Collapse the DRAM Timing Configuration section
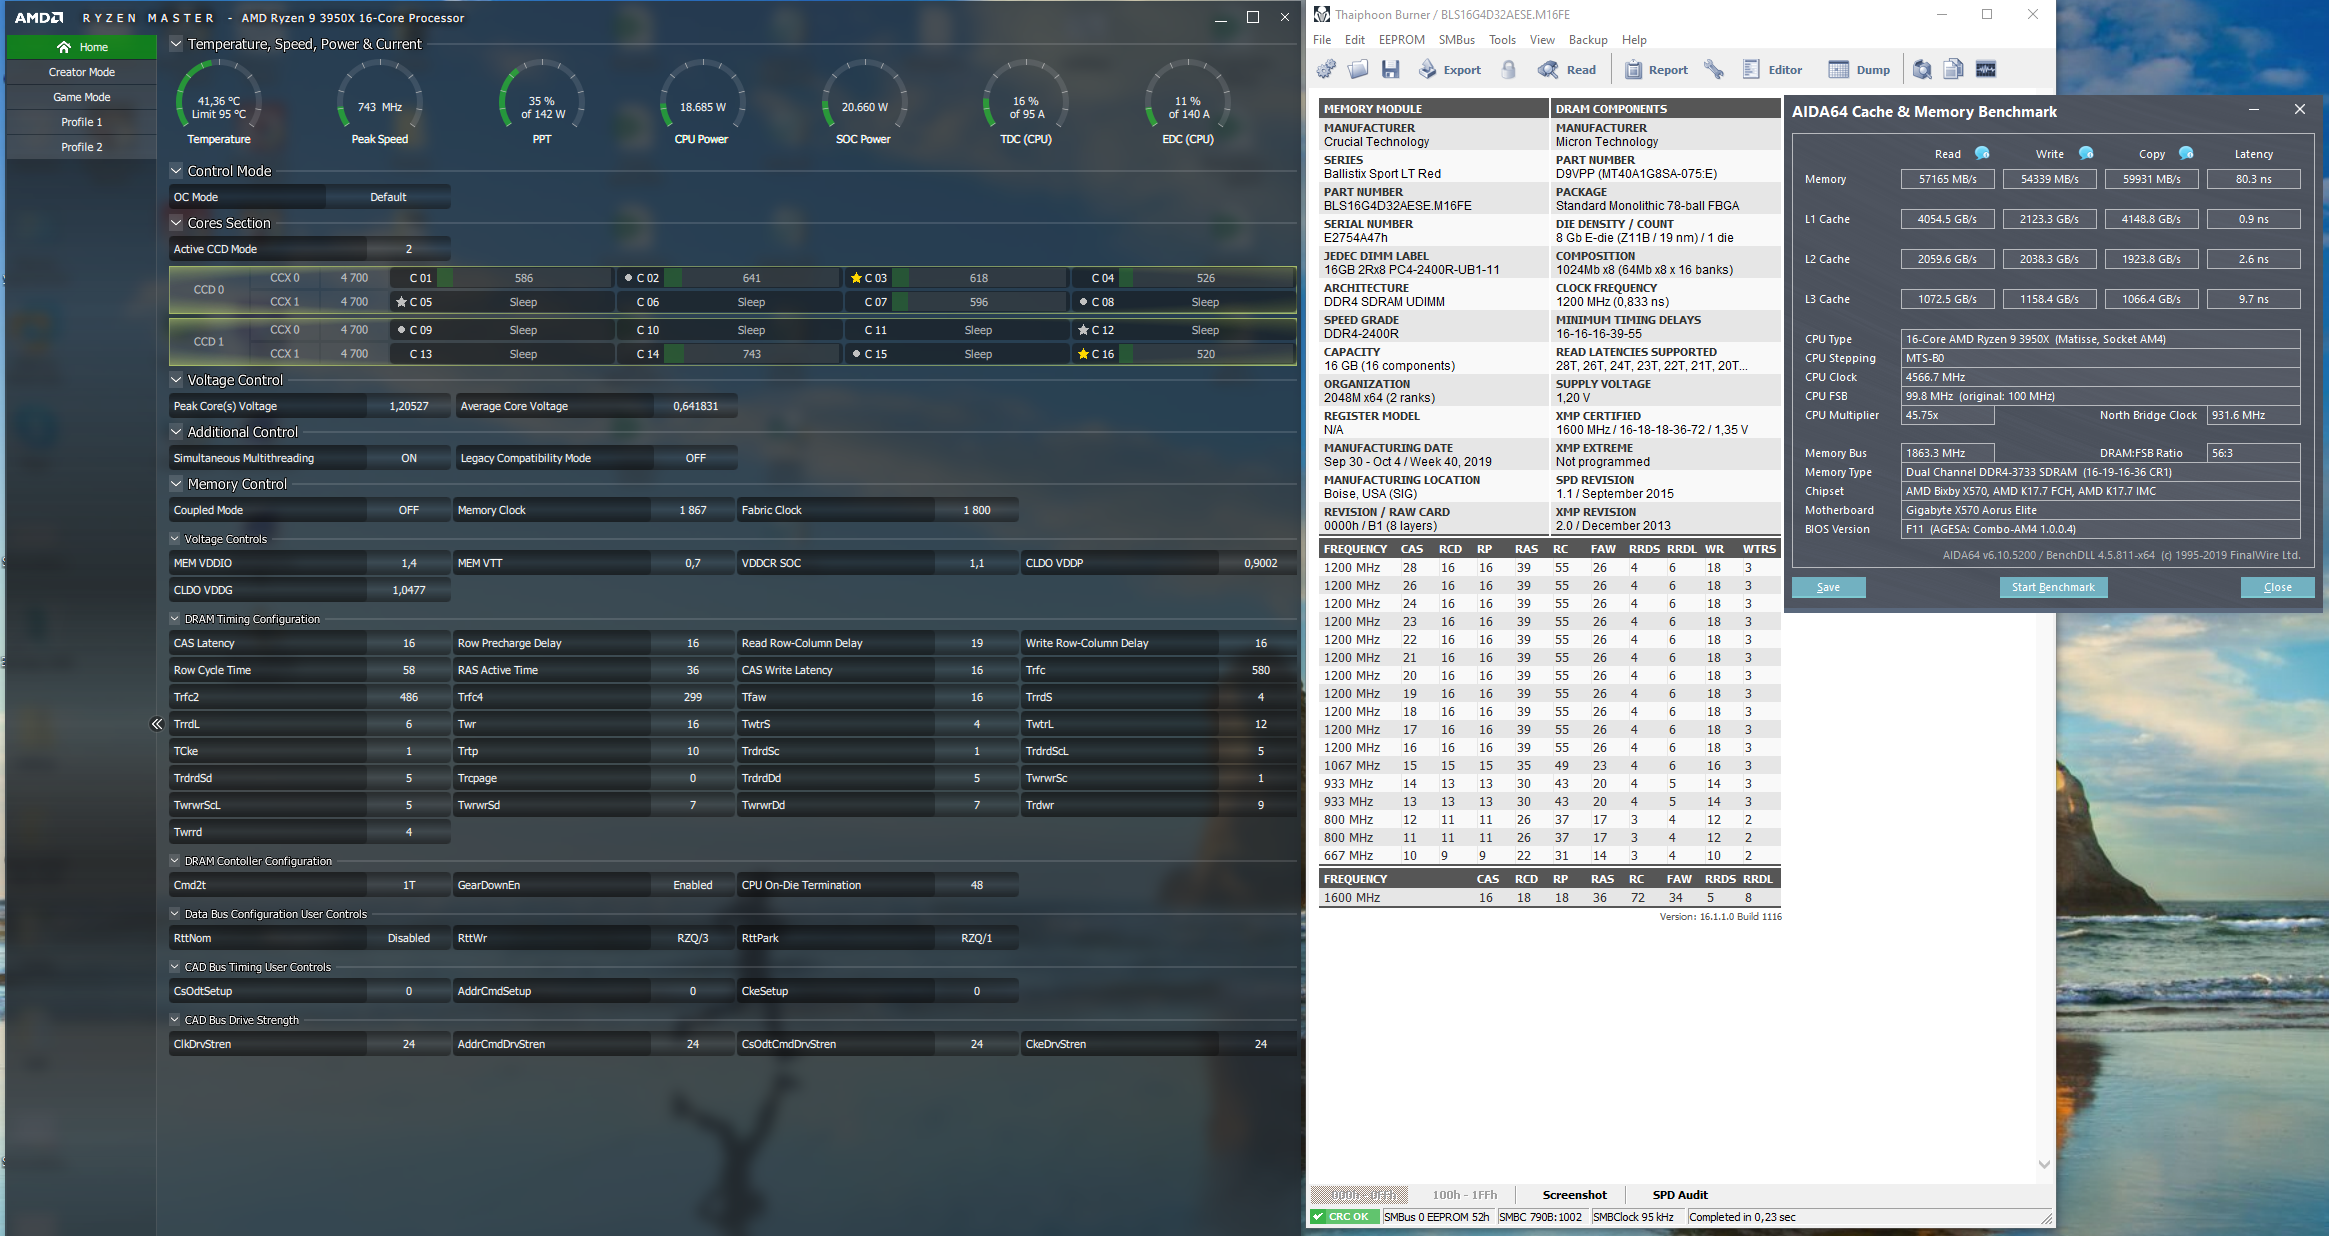2329x1236 pixels. coord(175,619)
